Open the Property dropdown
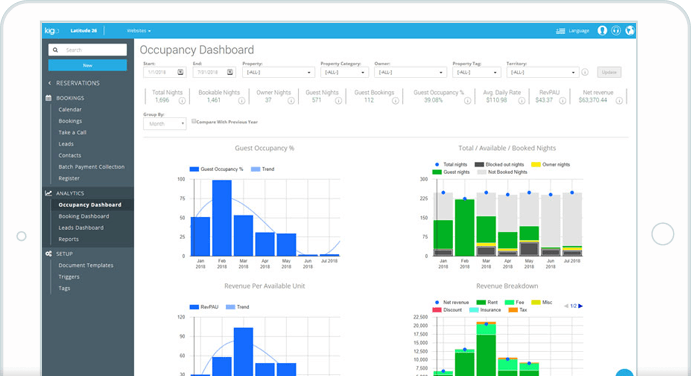The width and height of the screenshot is (691, 376). click(279, 72)
